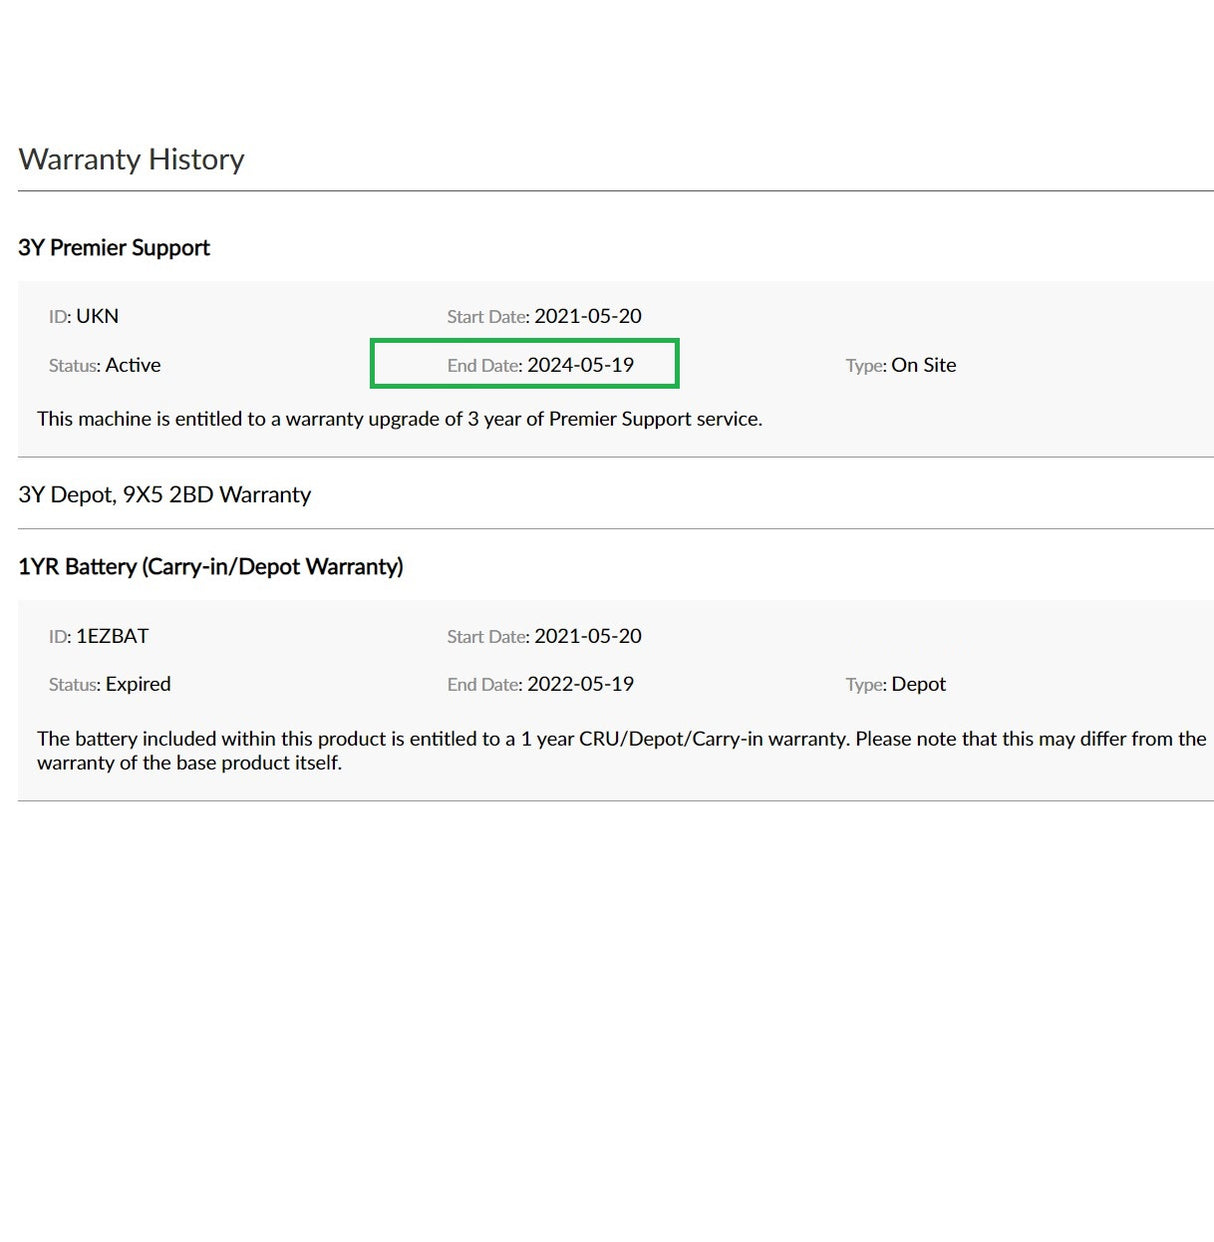Select the battery ID 1EZBAT
Image resolution: width=1214 pixels, height=1242 pixels.
[x=112, y=636]
